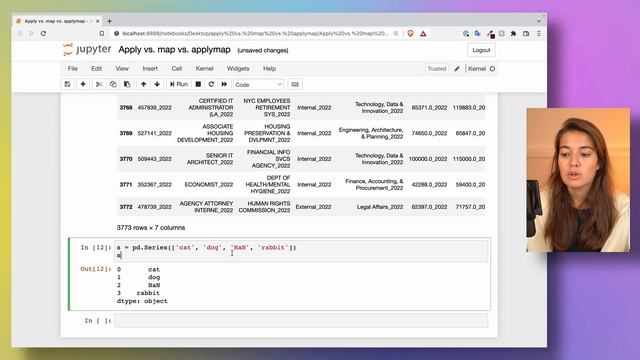Click the Legal Affairs_2022 cell
This screenshot has width=640, height=360.
click(380, 207)
